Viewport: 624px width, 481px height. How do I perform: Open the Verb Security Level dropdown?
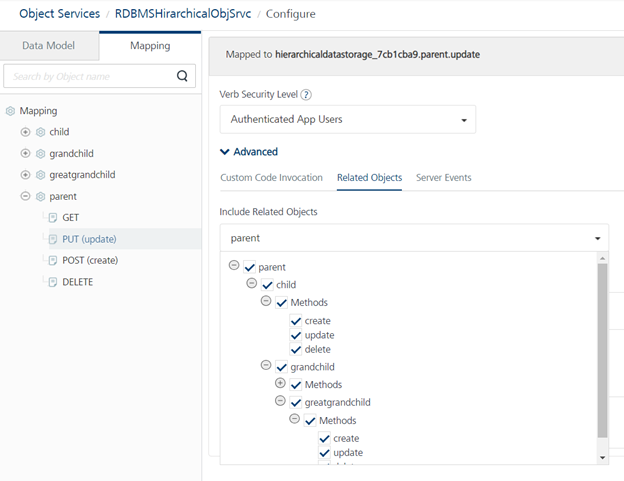point(347,119)
